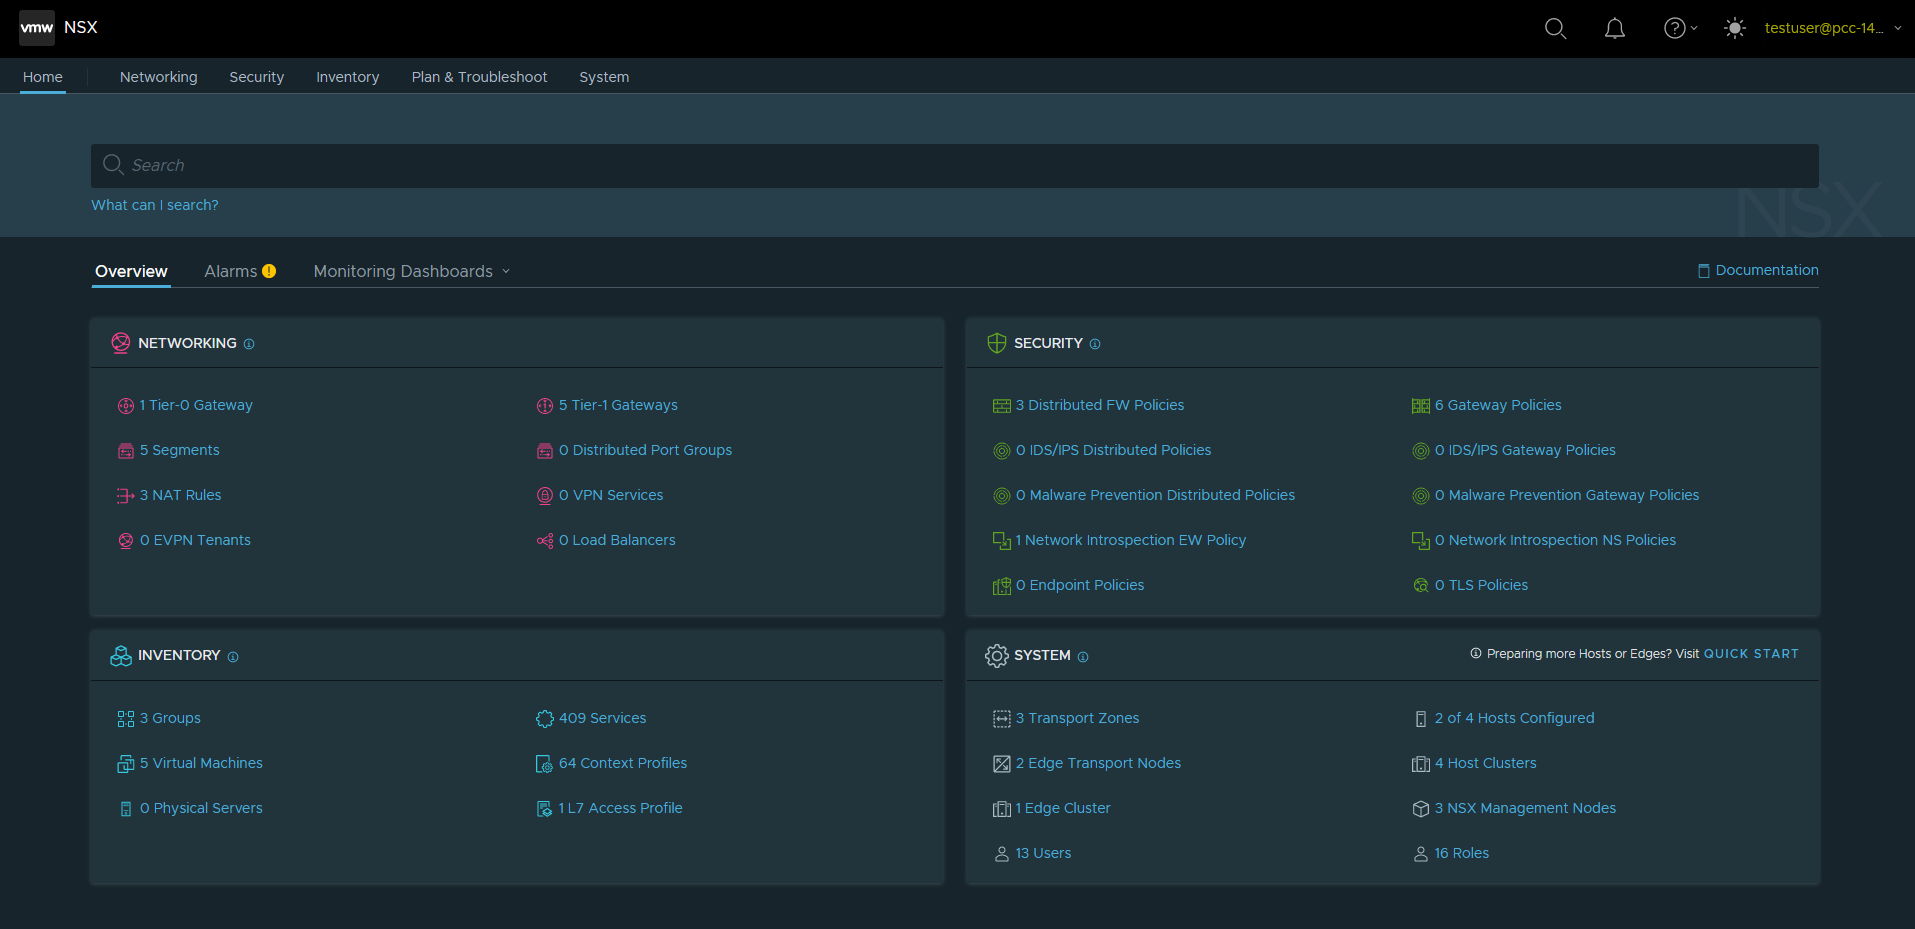Open 0 IDS/IPS Distributed Policies link
This screenshot has width=1915, height=929.
pos(1114,450)
